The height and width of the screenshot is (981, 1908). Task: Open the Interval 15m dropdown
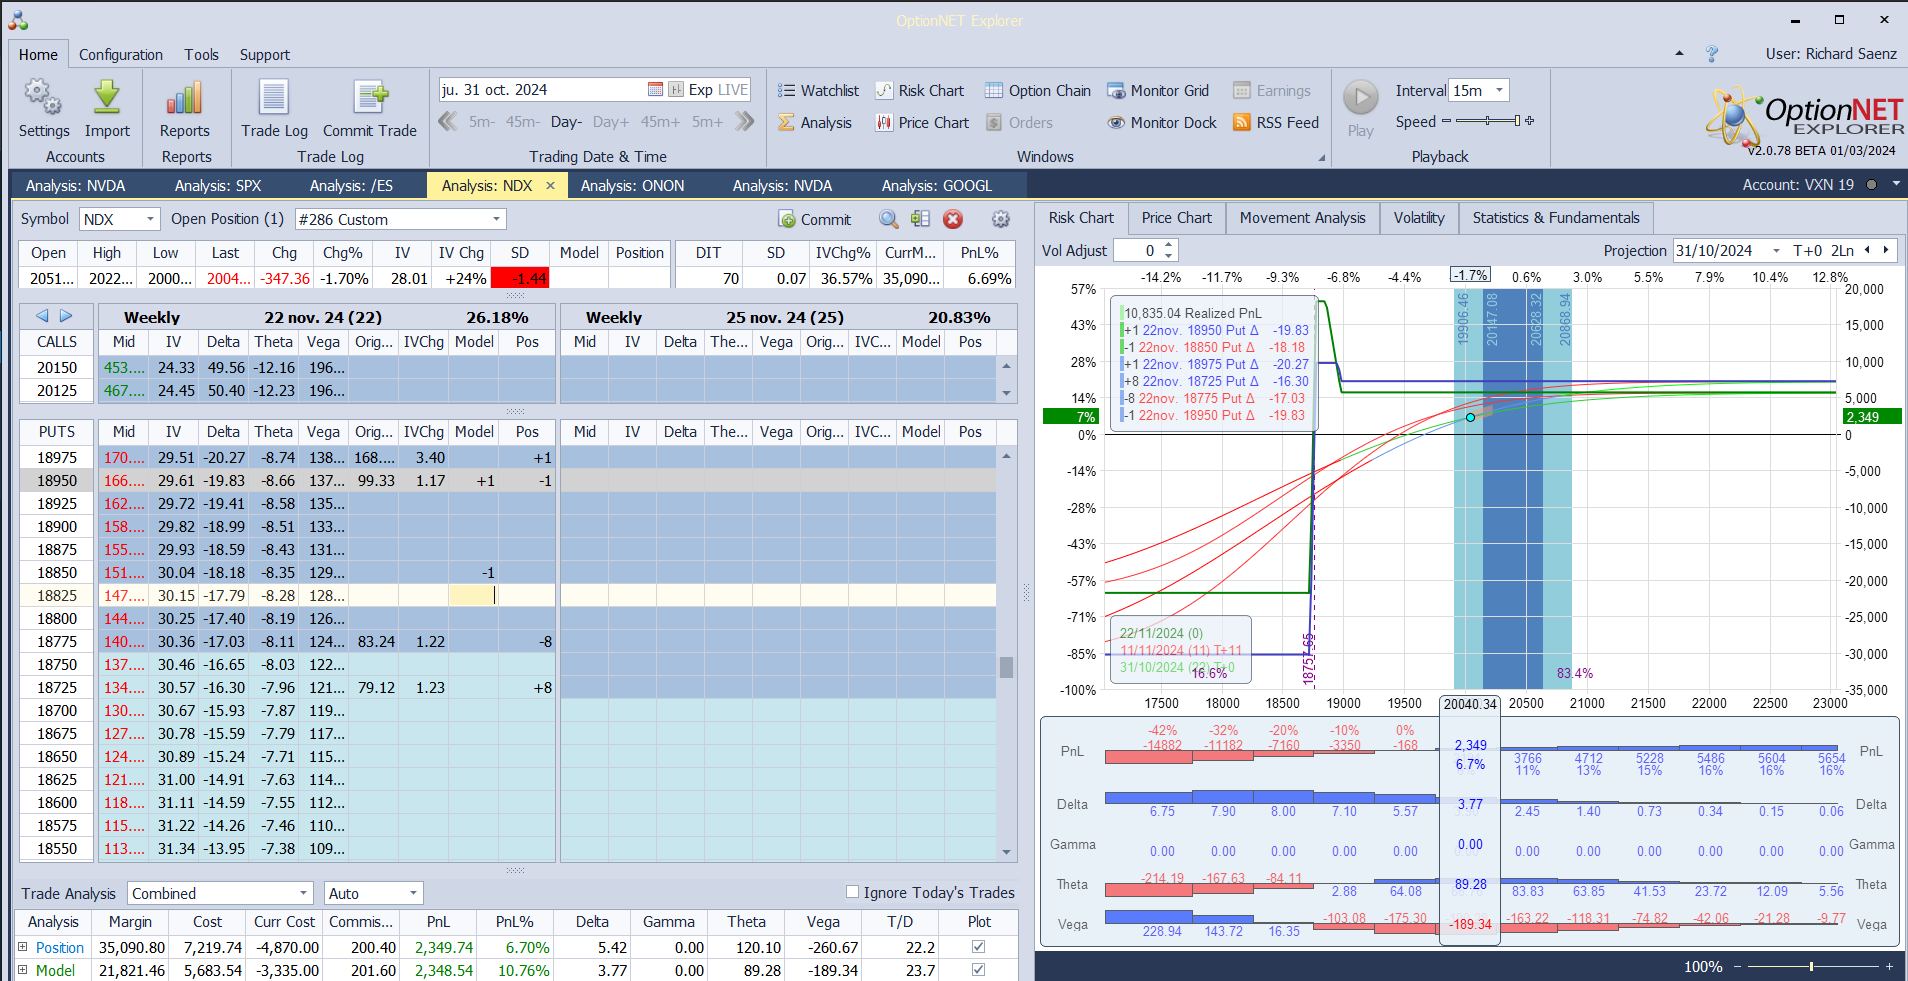(1499, 90)
